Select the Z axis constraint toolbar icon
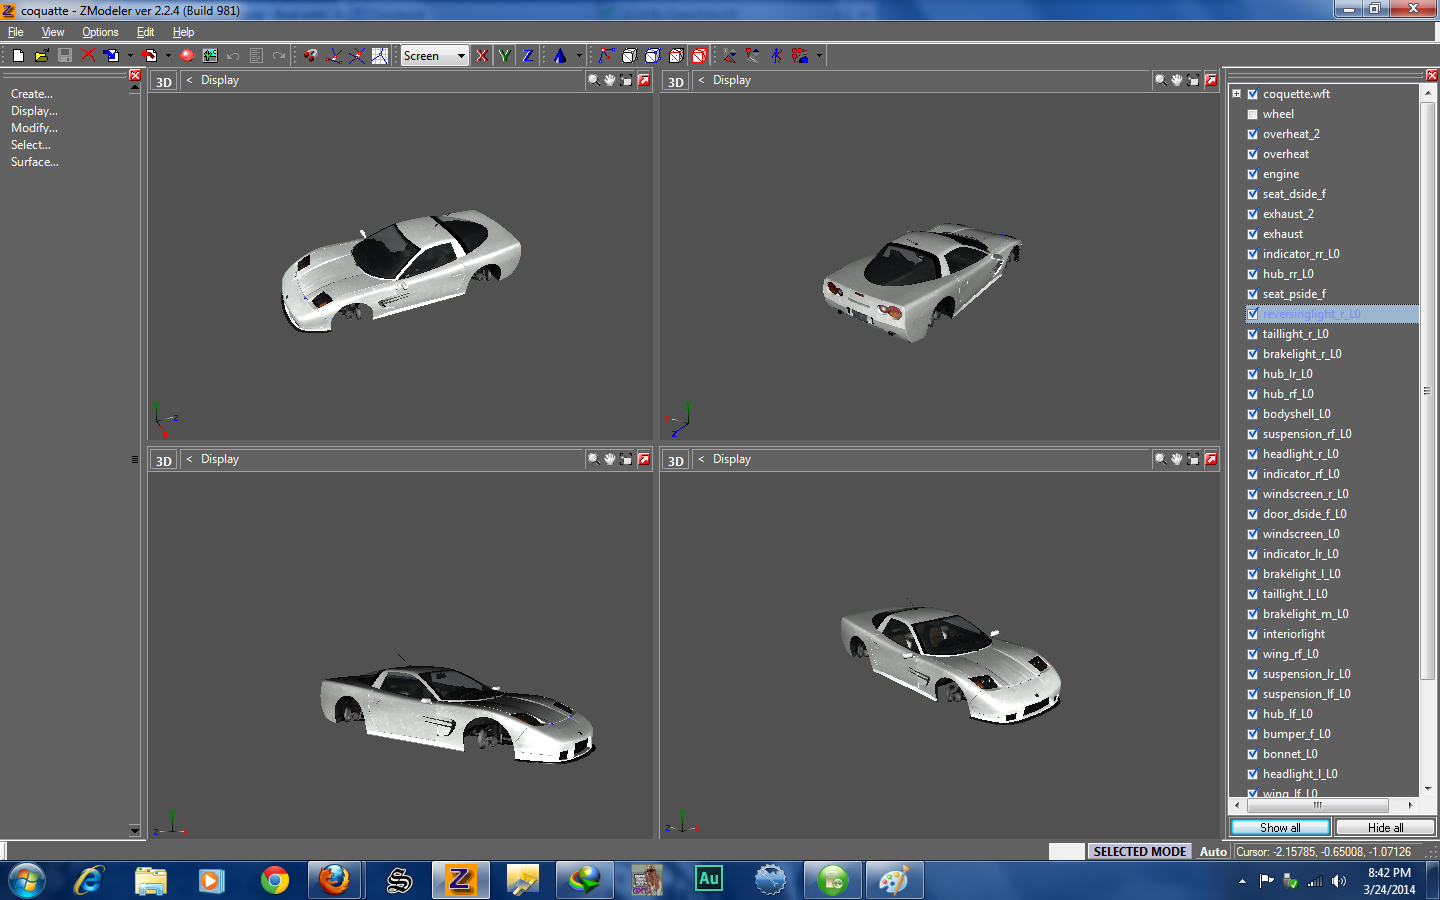 (527, 55)
